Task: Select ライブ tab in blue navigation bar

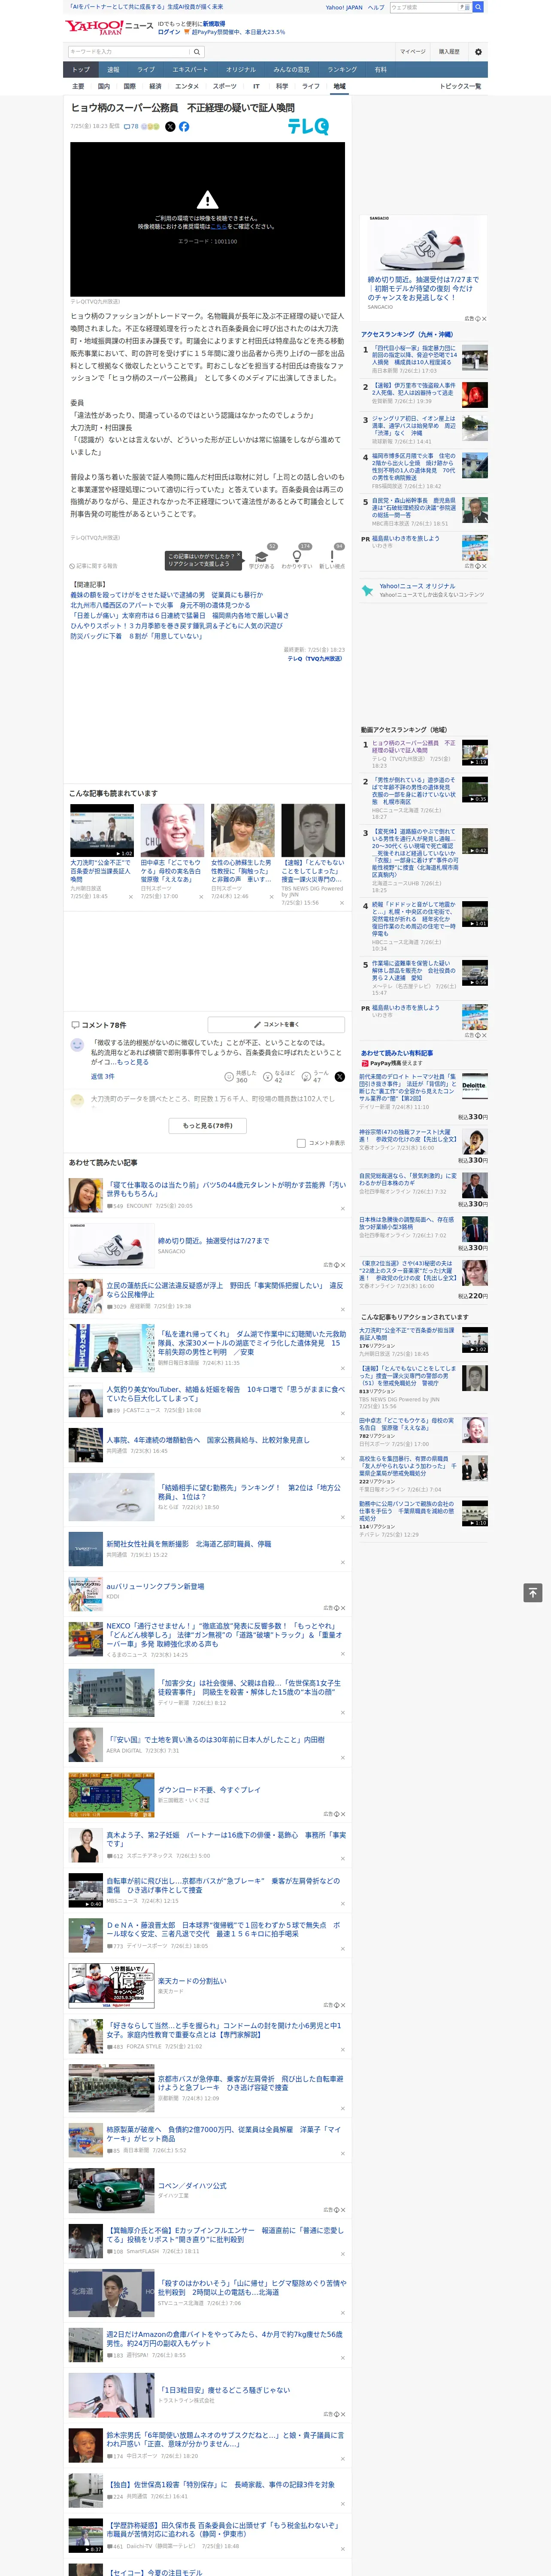Action: coord(146,70)
